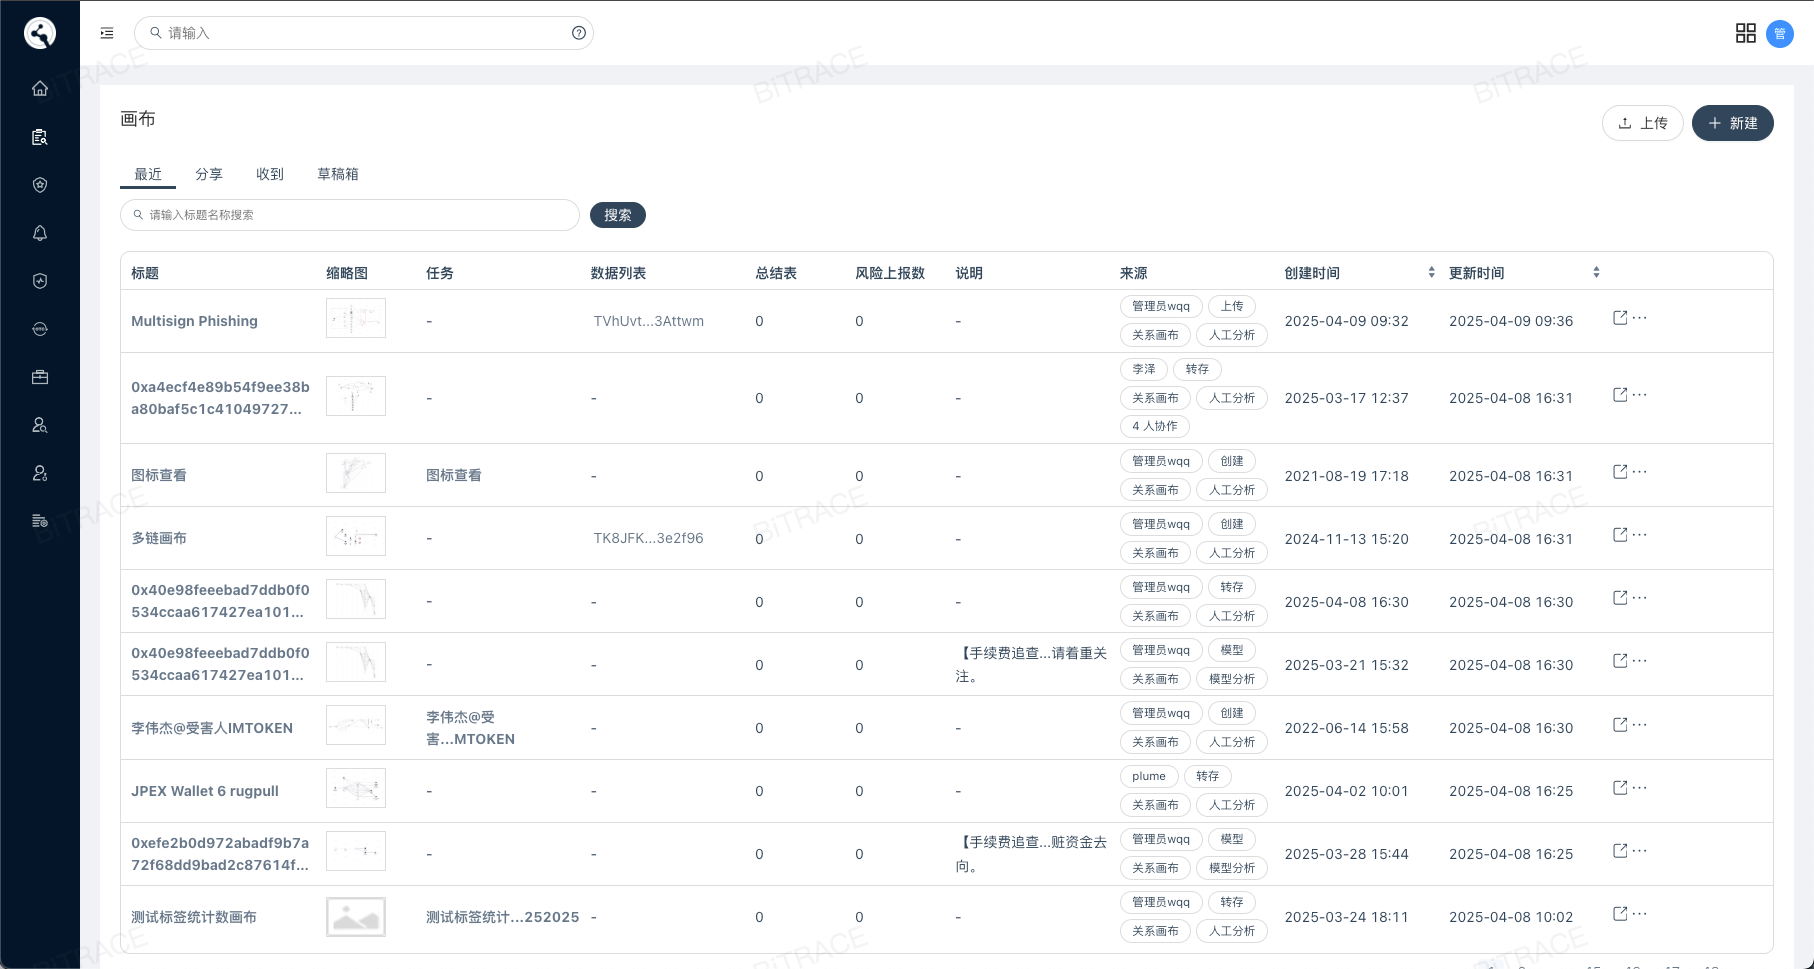The width and height of the screenshot is (1814, 969).
Task: Open share icon for JPEX Wallet 6 rugpull row
Action: click(x=1620, y=788)
